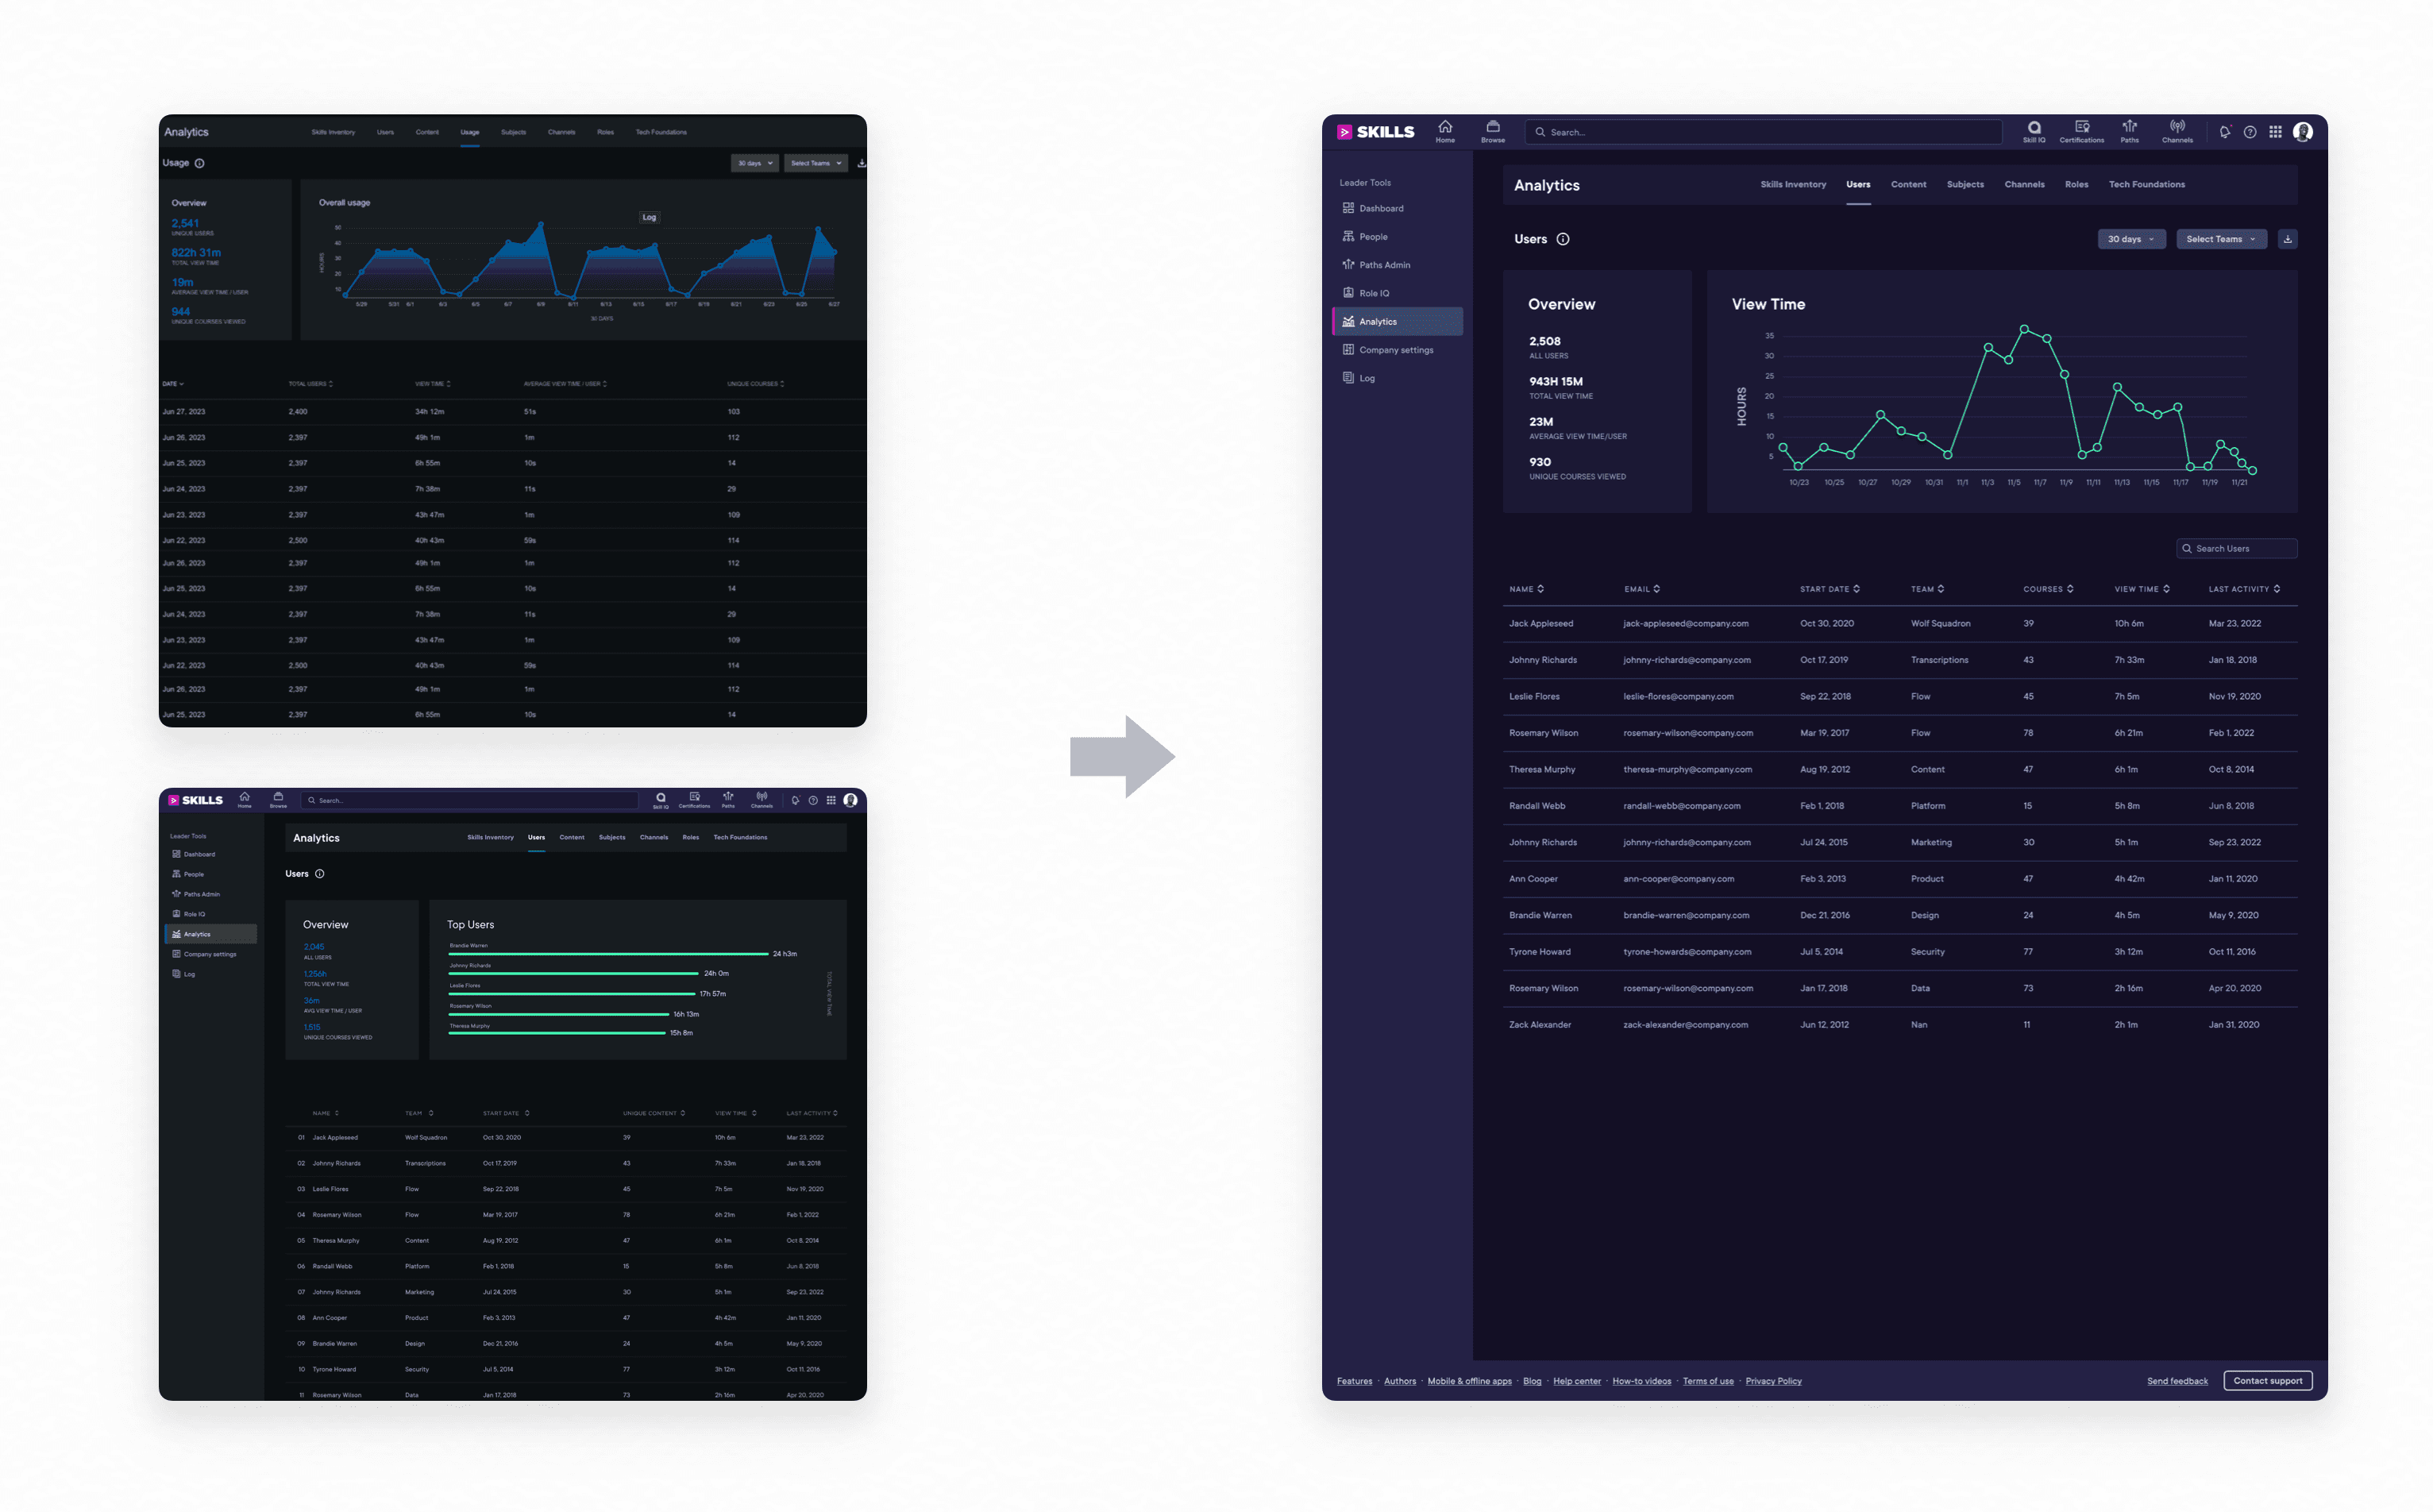Open Paths Admin in the purple sidebar

1384,265
